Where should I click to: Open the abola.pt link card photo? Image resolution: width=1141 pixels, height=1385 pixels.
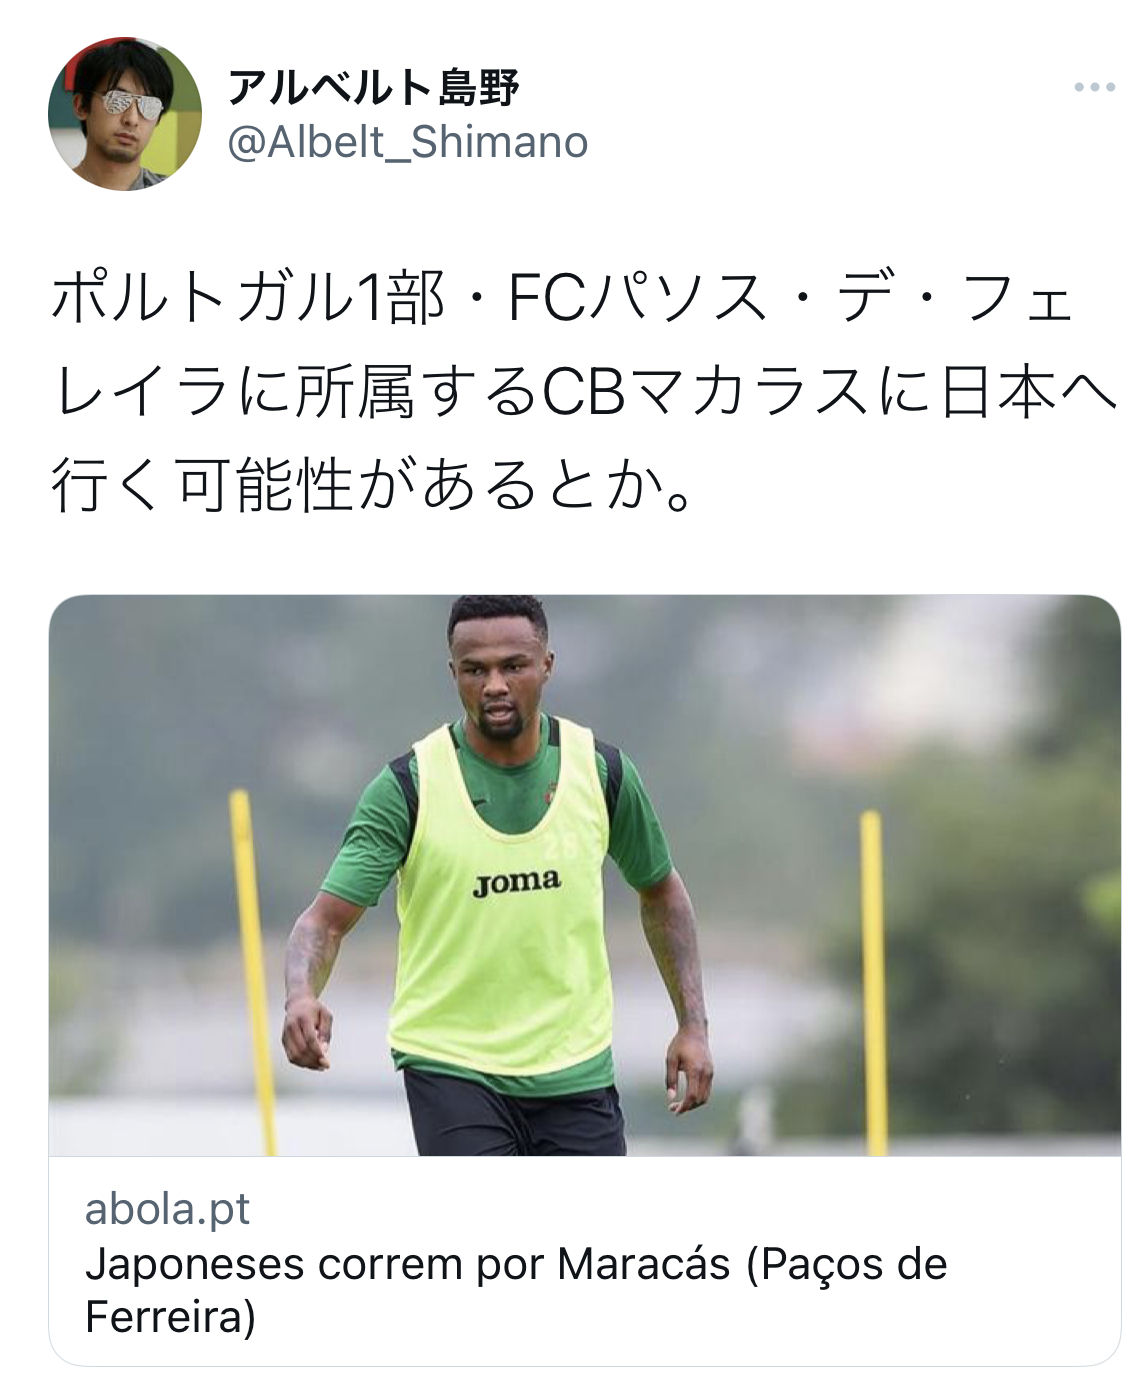(x=585, y=876)
